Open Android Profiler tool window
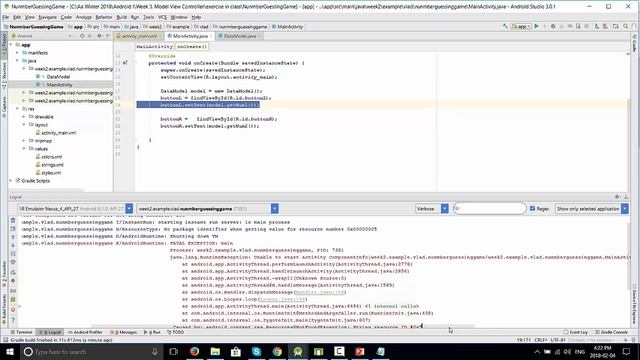This screenshot has width=640, height=360. point(85,332)
